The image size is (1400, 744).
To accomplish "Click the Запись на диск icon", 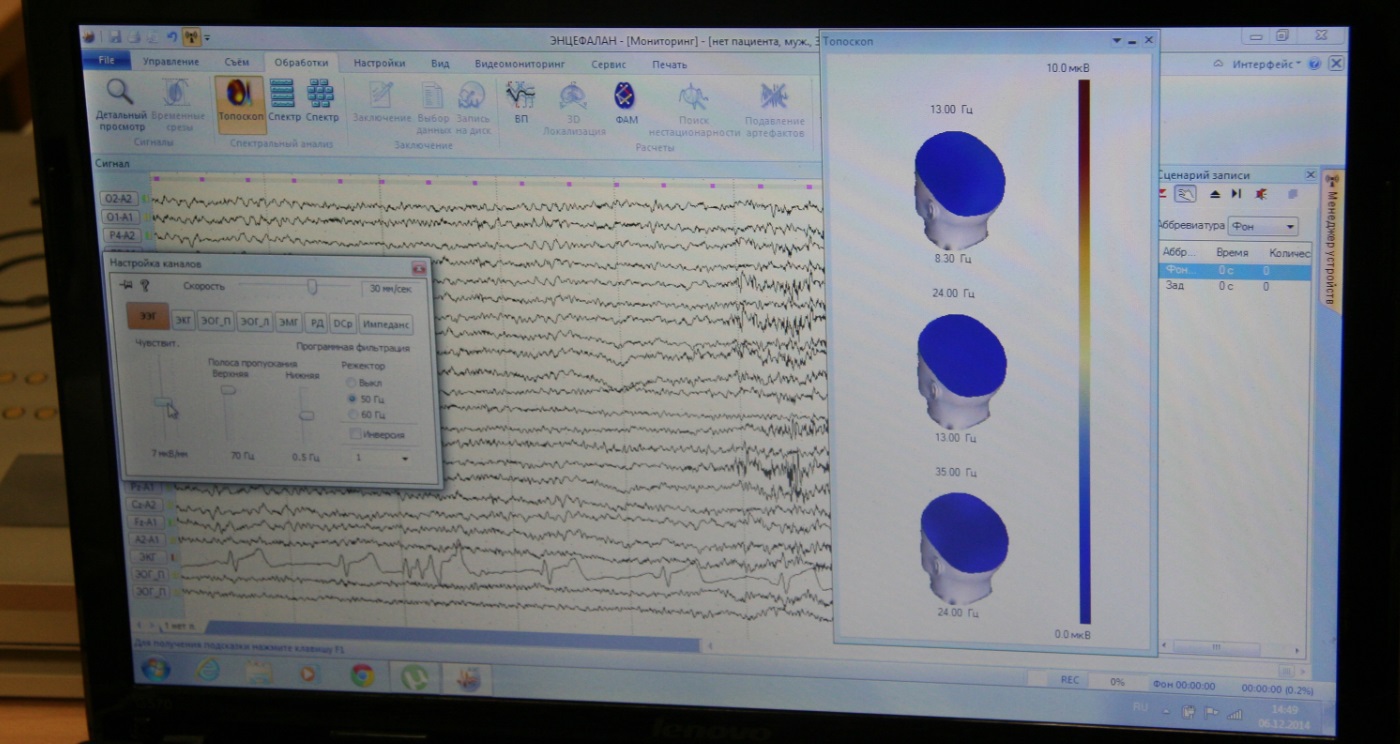I will tap(472, 108).
